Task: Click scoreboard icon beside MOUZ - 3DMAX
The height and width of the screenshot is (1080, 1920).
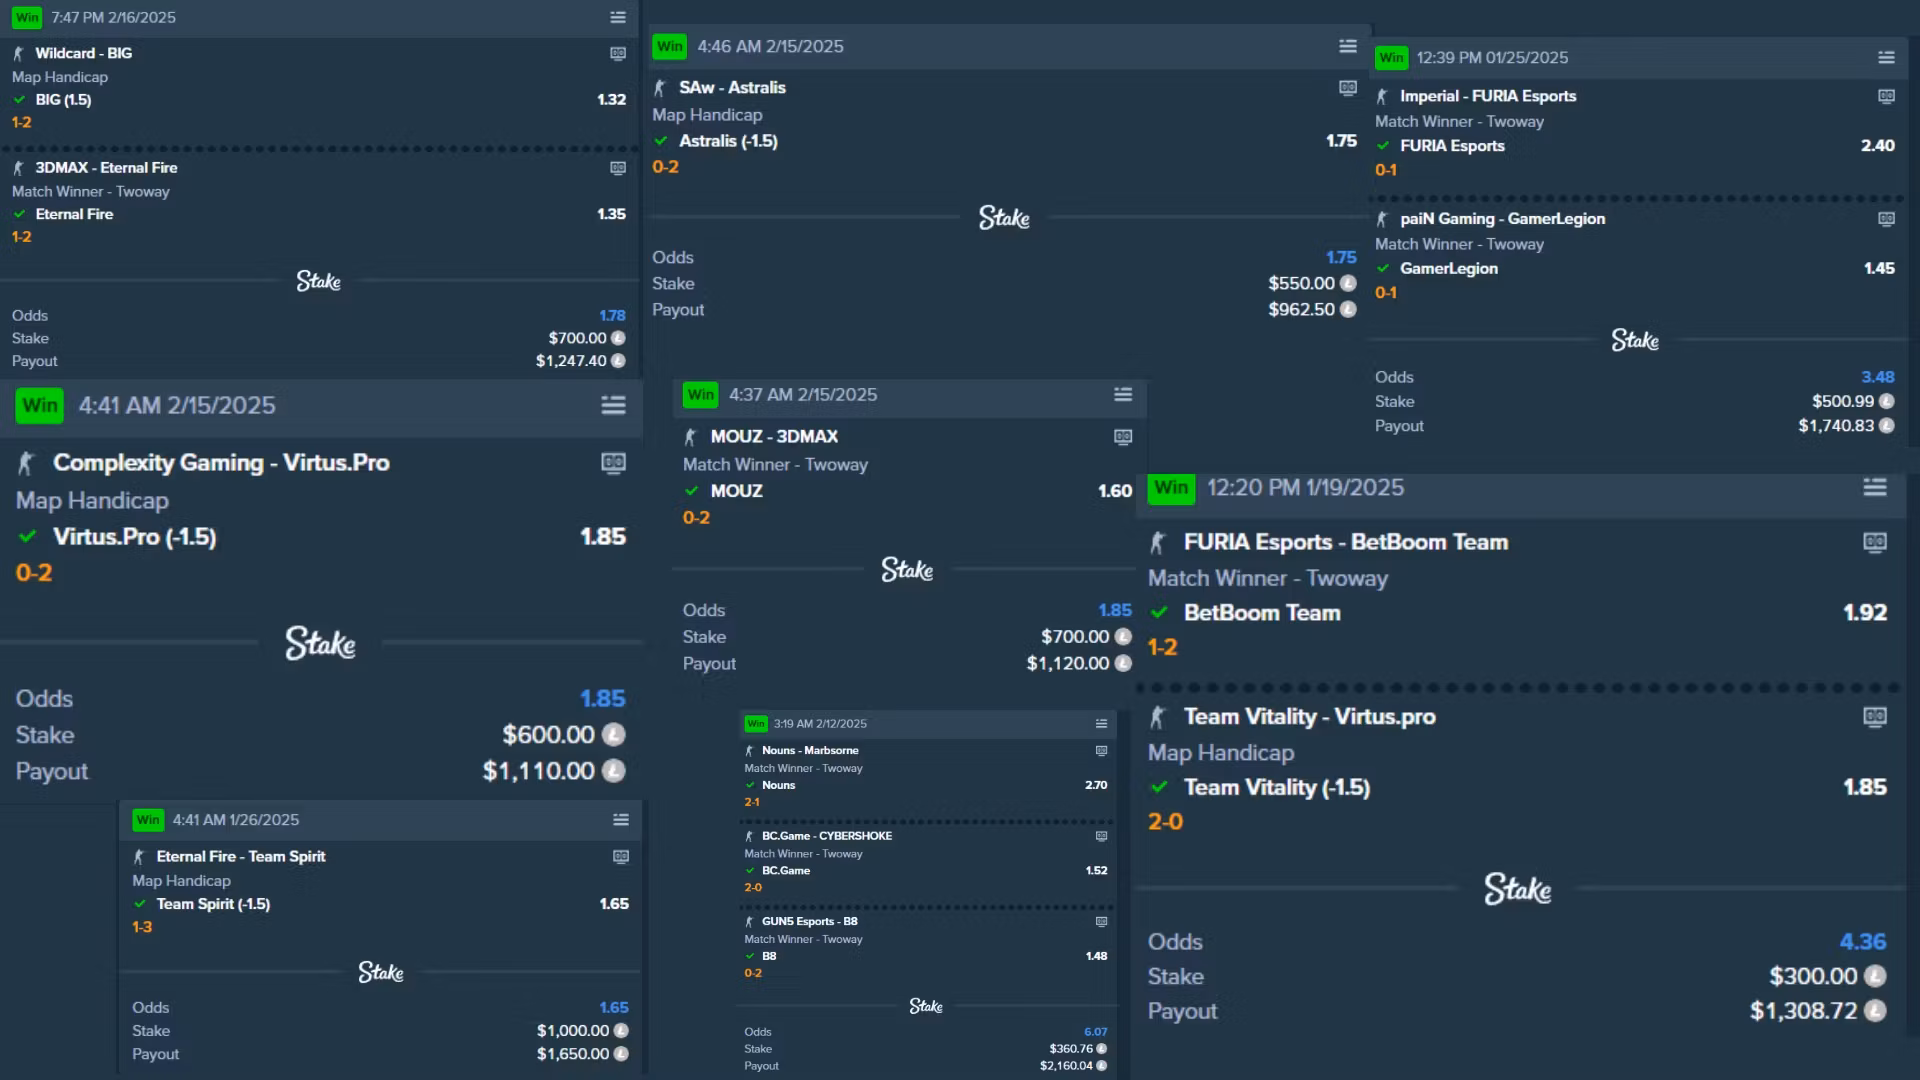Action: pos(1123,437)
